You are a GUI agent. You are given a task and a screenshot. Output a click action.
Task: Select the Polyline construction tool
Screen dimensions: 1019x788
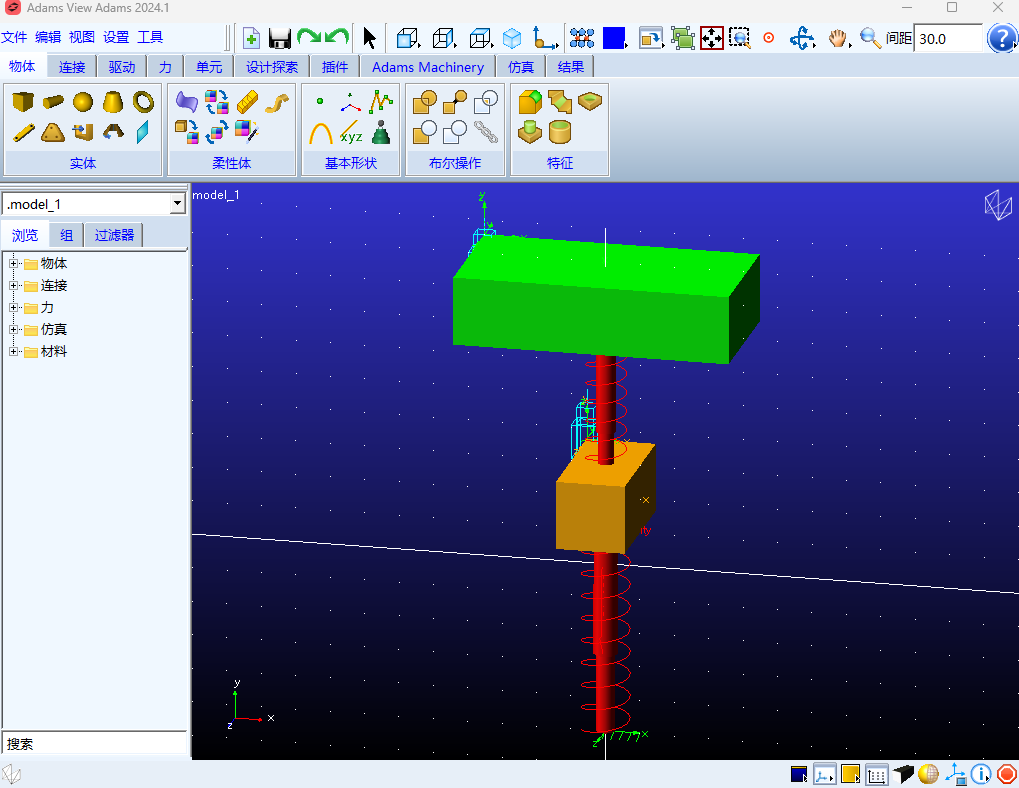coord(381,102)
